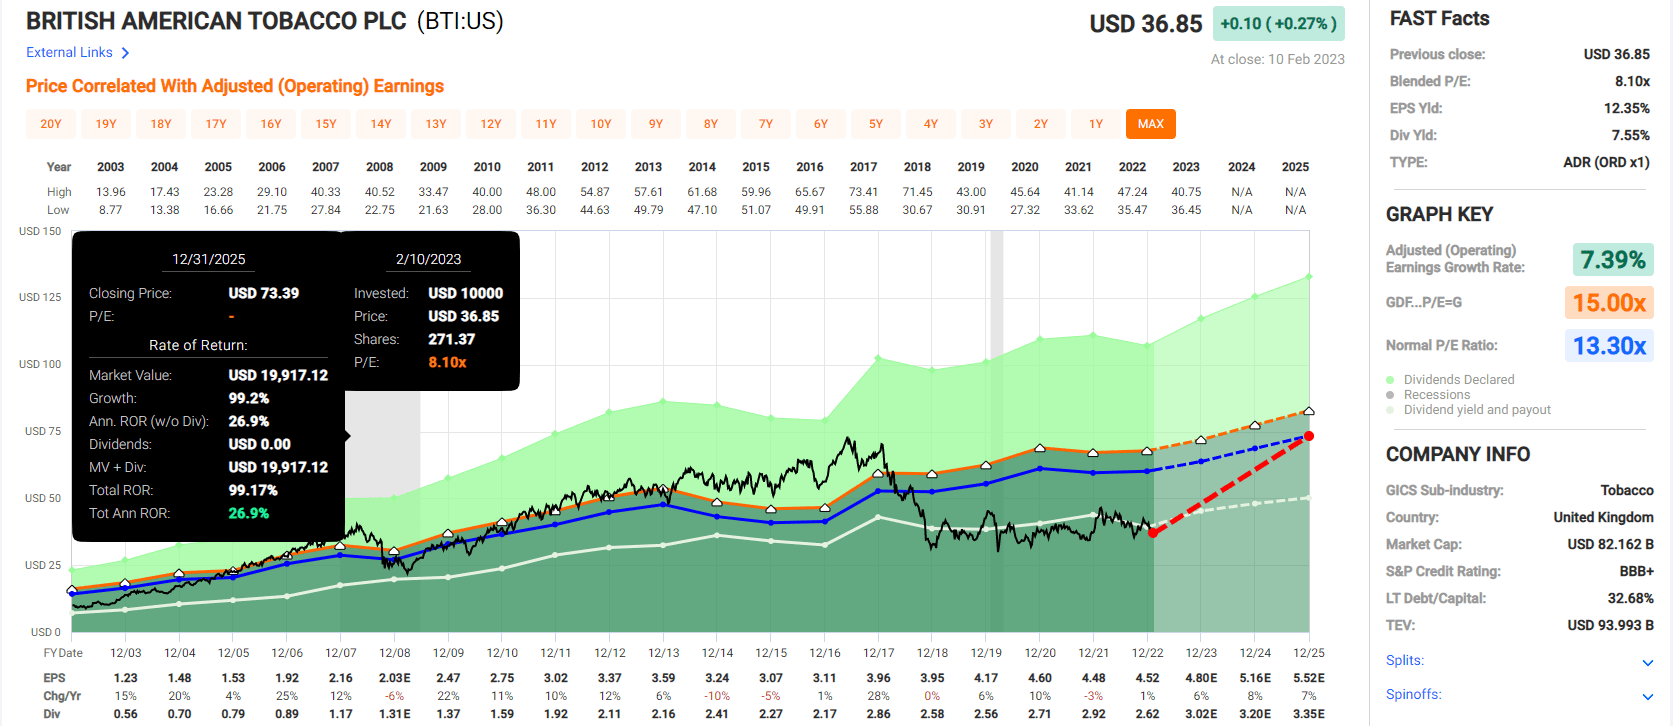Image resolution: width=1673 pixels, height=726 pixels.
Task: Click the green dot atop the chart at 12/25
Action: (1309, 277)
